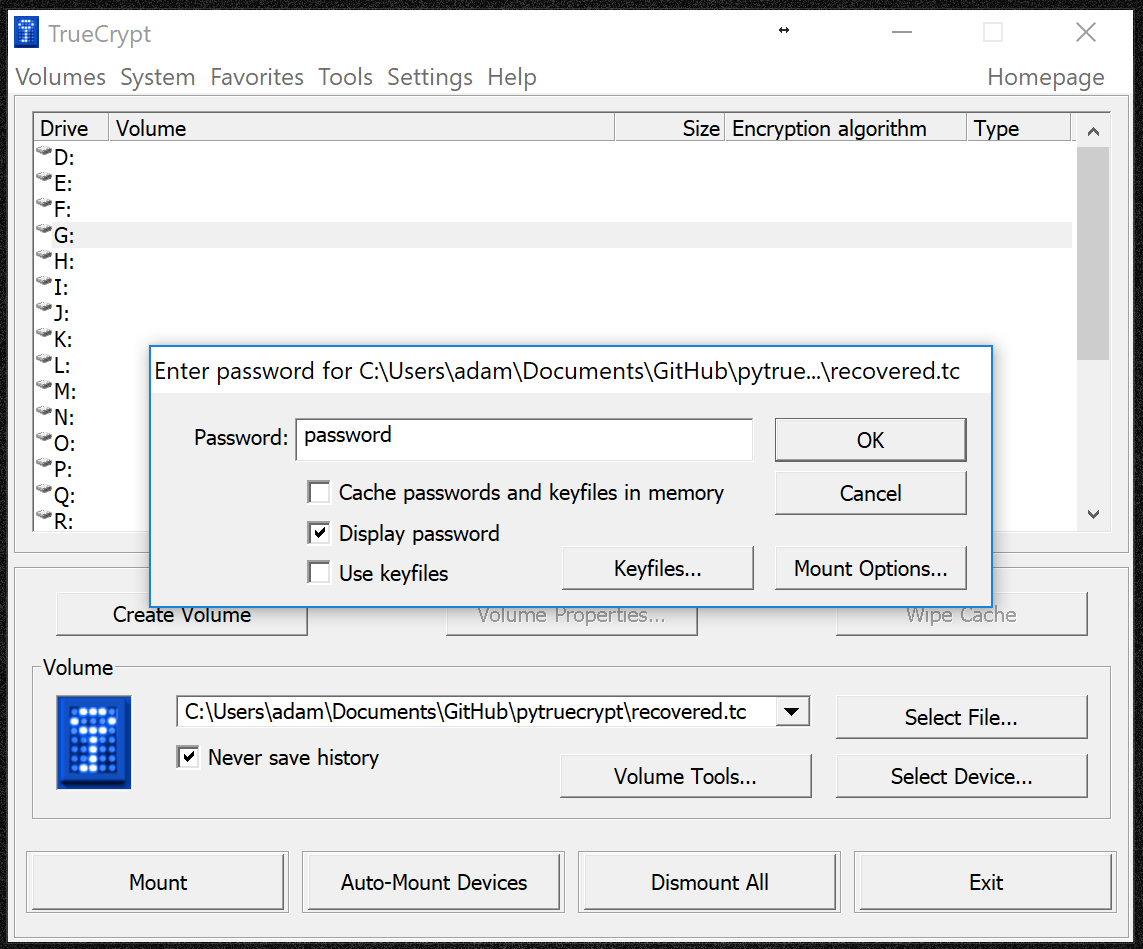Toggle Never save history checkbox
The height and width of the screenshot is (949, 1143).
pos(188,757)
